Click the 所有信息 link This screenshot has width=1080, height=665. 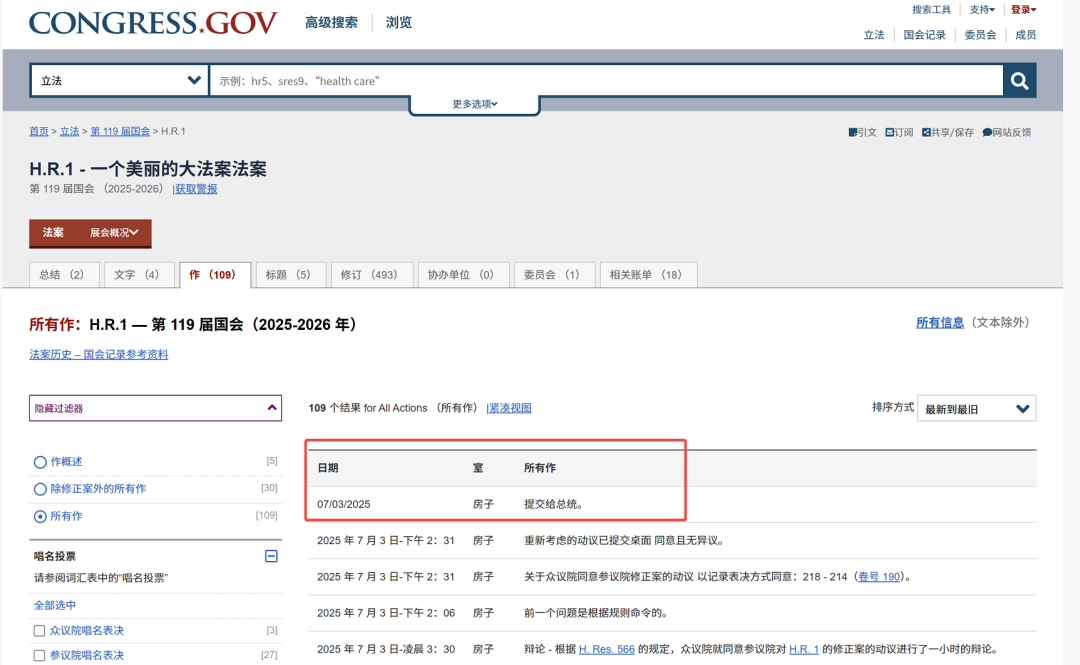point(939,323)
